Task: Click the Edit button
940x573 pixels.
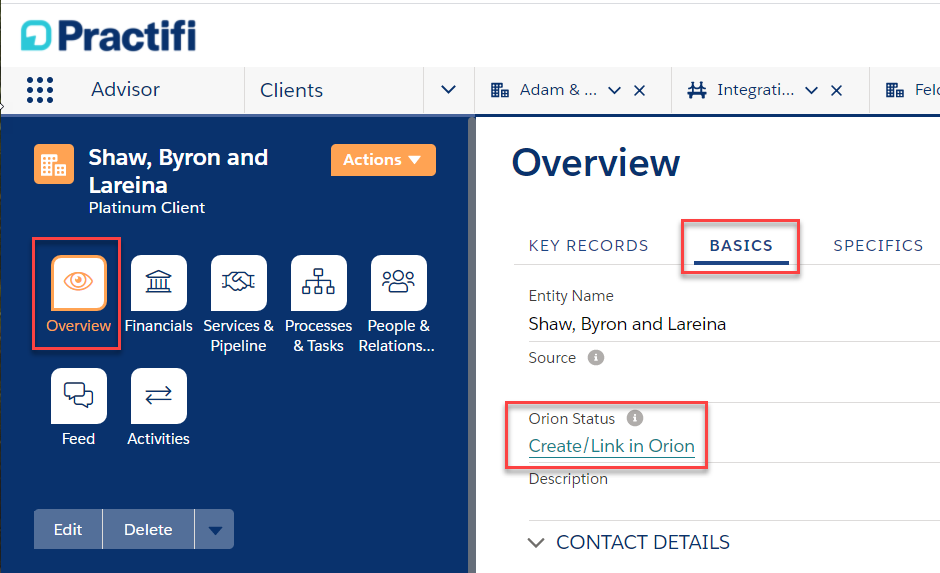Action: [x=68, y=529]
